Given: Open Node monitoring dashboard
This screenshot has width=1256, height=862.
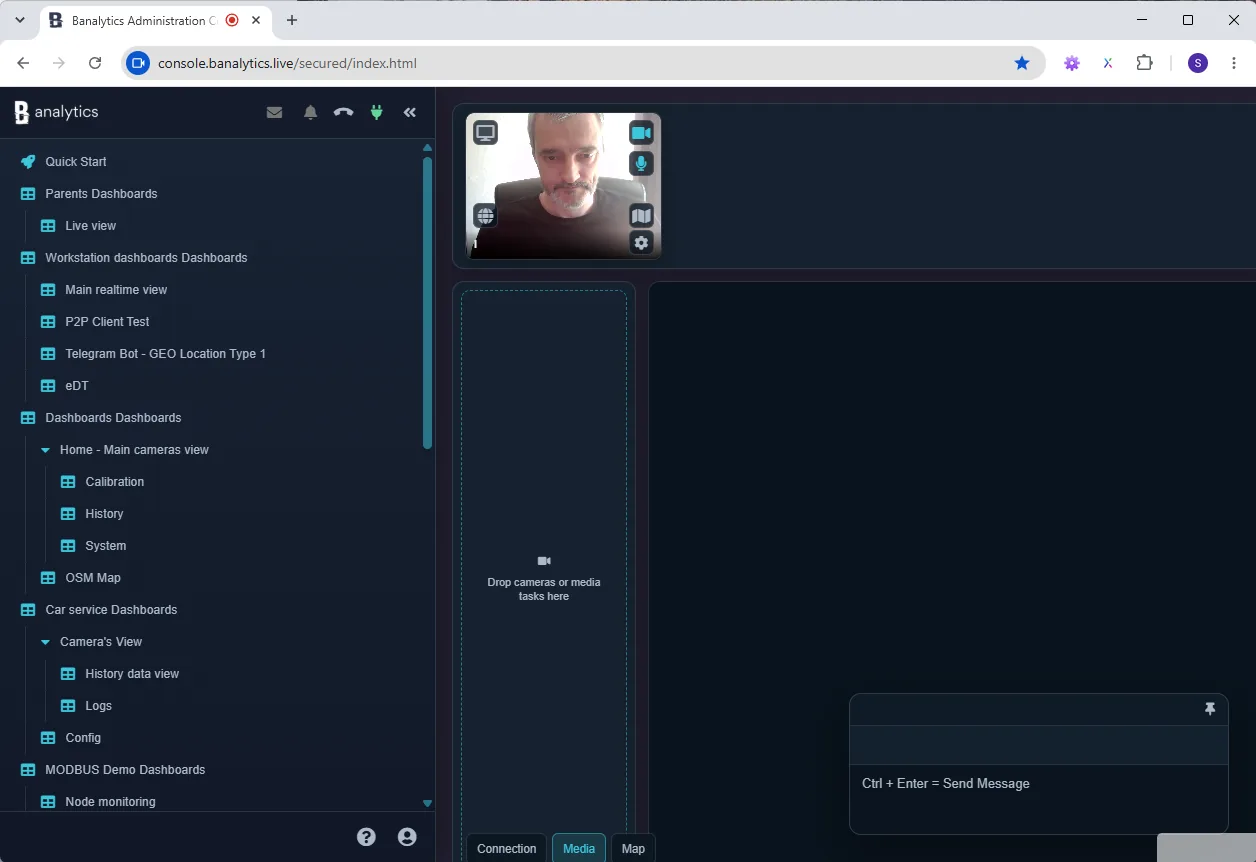Looking at the screenshot, I should (x=110, y=801).
